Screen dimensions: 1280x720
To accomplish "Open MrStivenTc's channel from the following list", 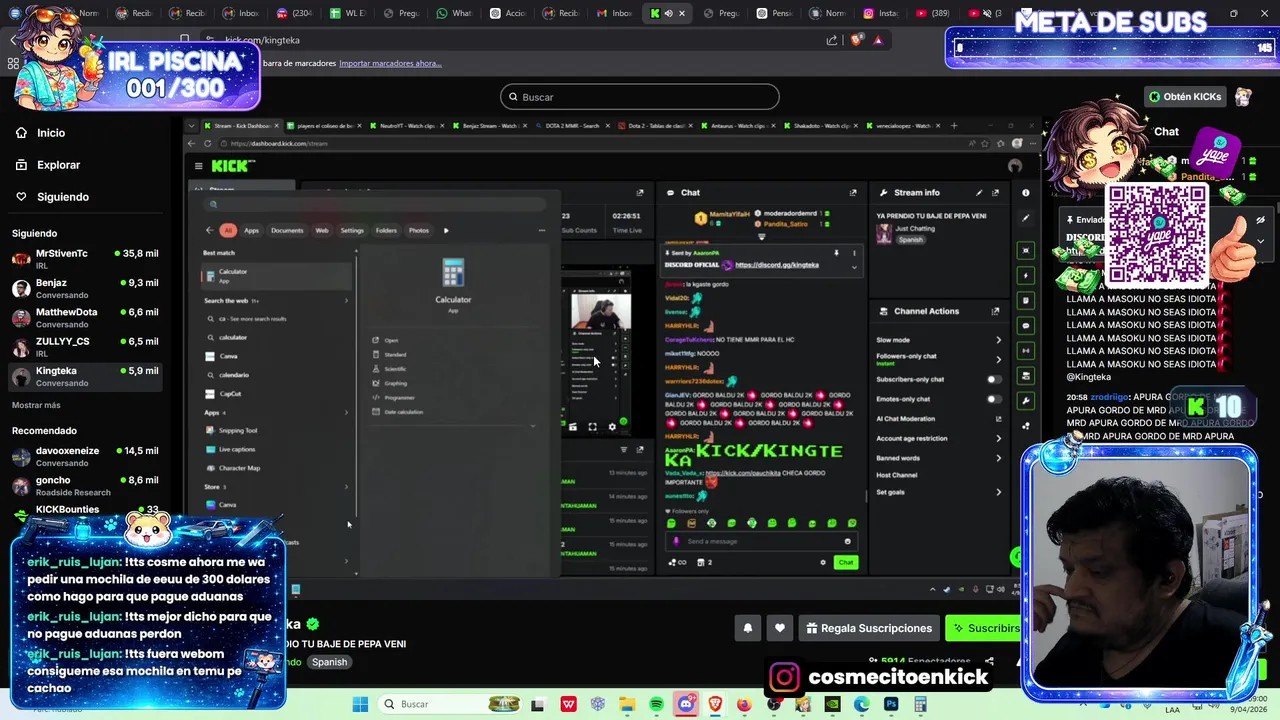I will [x=85, y=259].
